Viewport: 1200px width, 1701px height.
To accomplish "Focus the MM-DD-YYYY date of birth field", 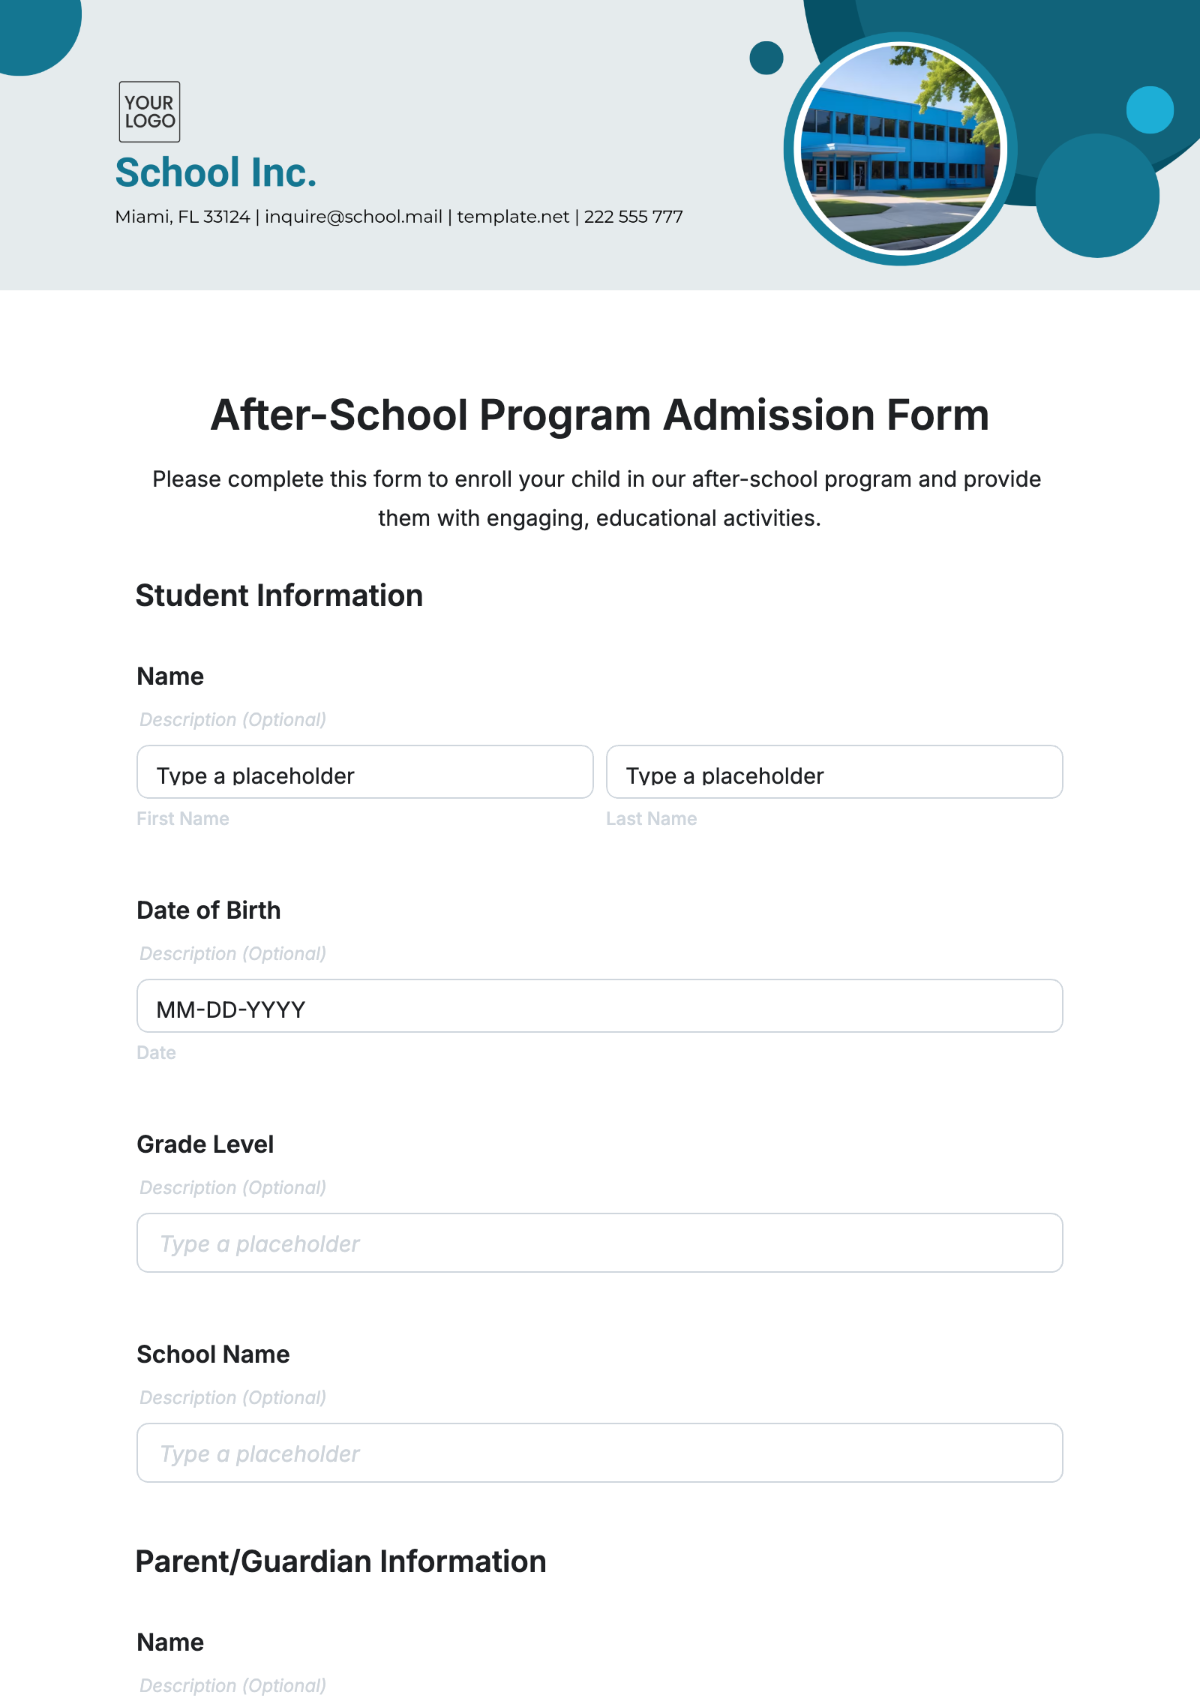I will pos(600,1006).
